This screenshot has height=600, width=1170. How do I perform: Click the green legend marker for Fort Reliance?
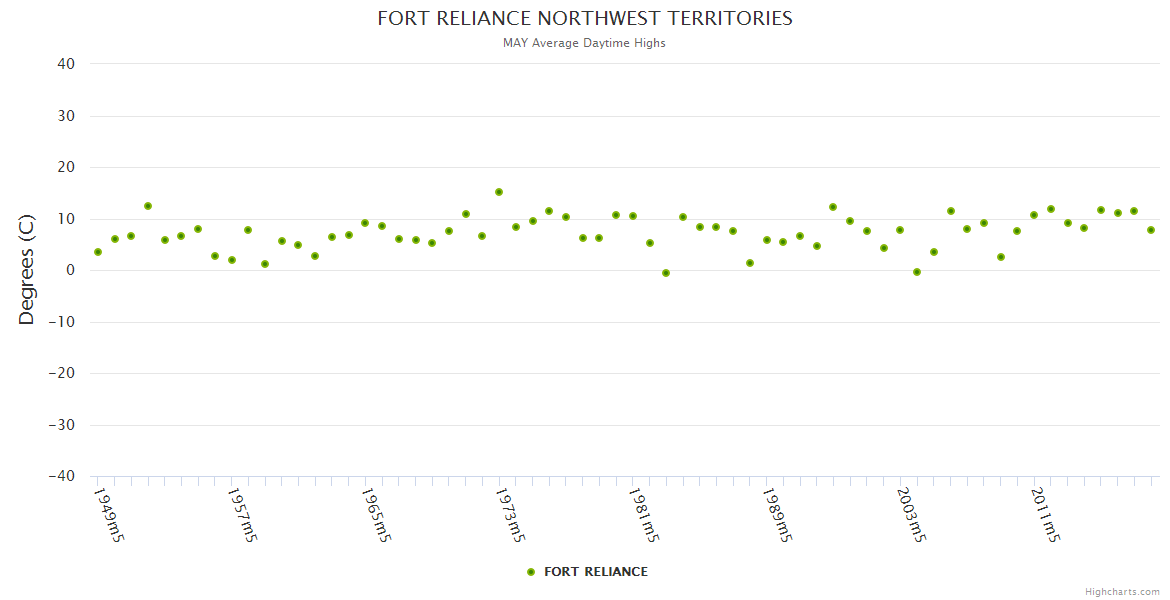(x=531, y=572)
